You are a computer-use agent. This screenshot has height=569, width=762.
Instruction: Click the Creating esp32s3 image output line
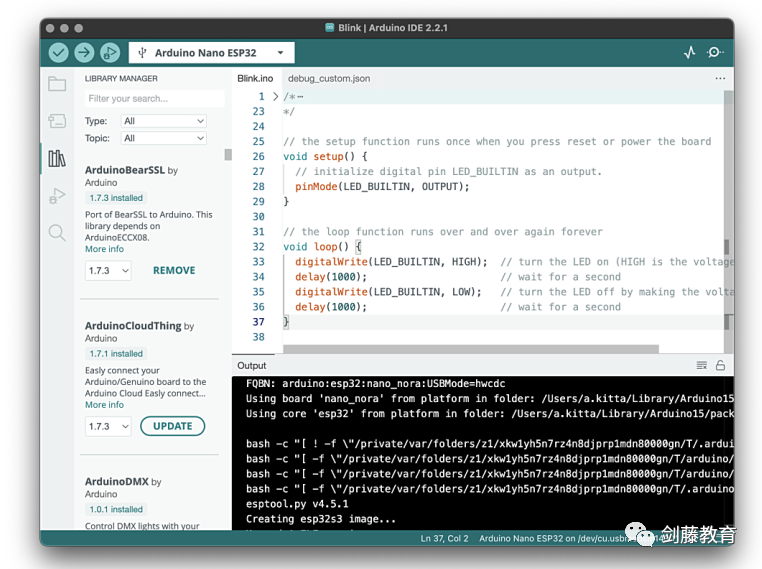pos(321,519)
